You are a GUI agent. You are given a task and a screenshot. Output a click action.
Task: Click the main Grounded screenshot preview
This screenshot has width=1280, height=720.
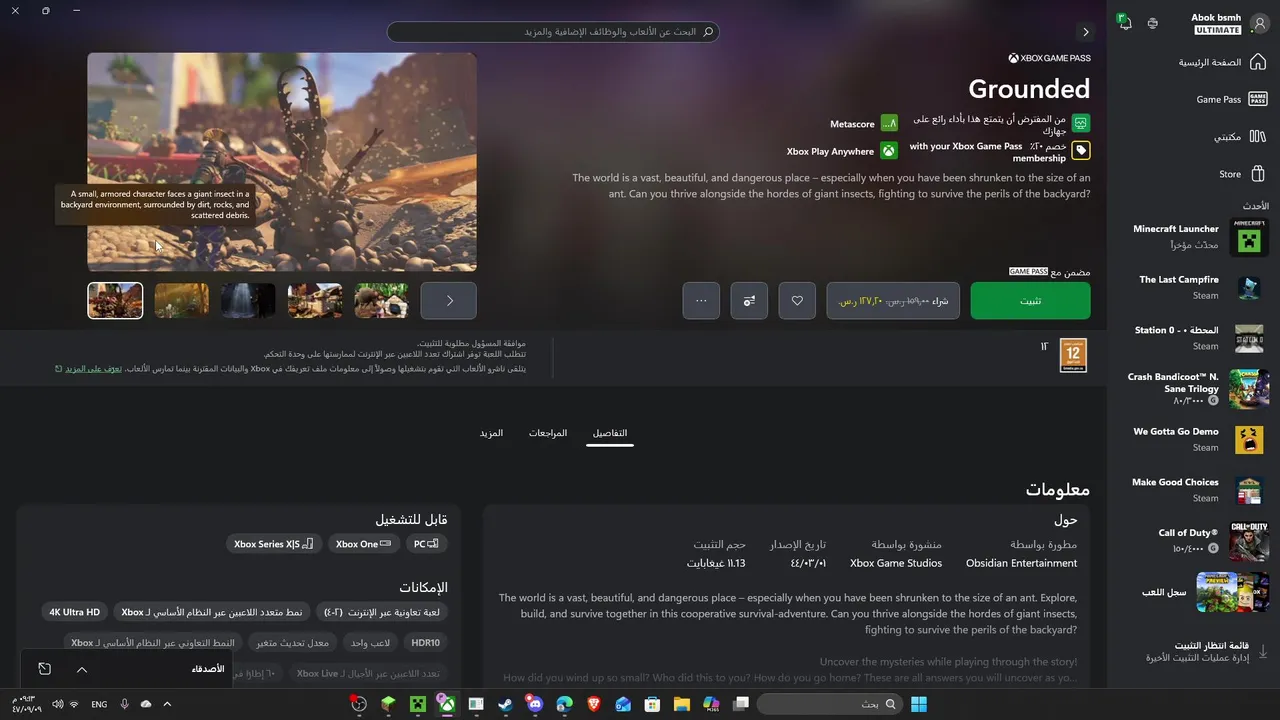282,162
